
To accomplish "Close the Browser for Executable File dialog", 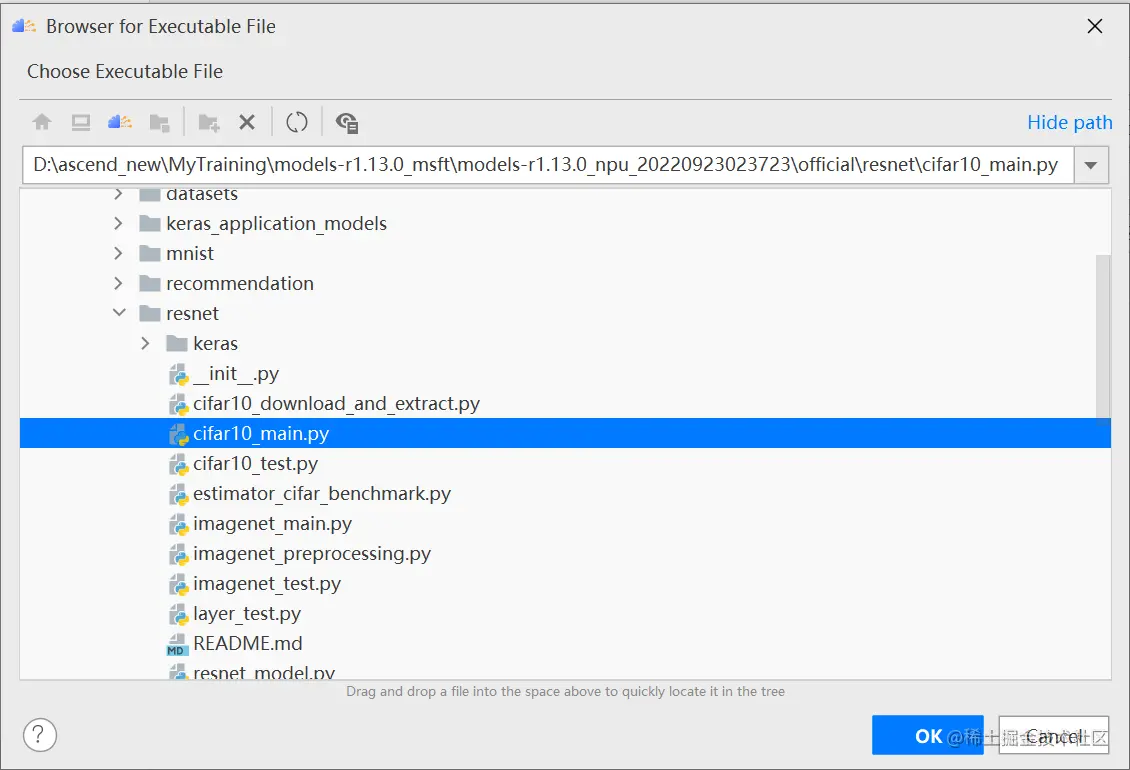I will [1094, 27].
